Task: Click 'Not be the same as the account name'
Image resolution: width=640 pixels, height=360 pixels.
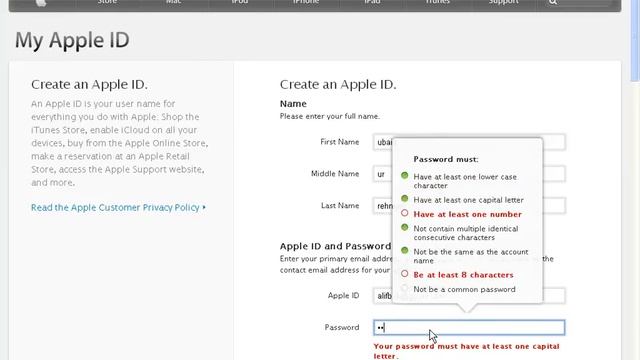Action: tap(471, 256)
